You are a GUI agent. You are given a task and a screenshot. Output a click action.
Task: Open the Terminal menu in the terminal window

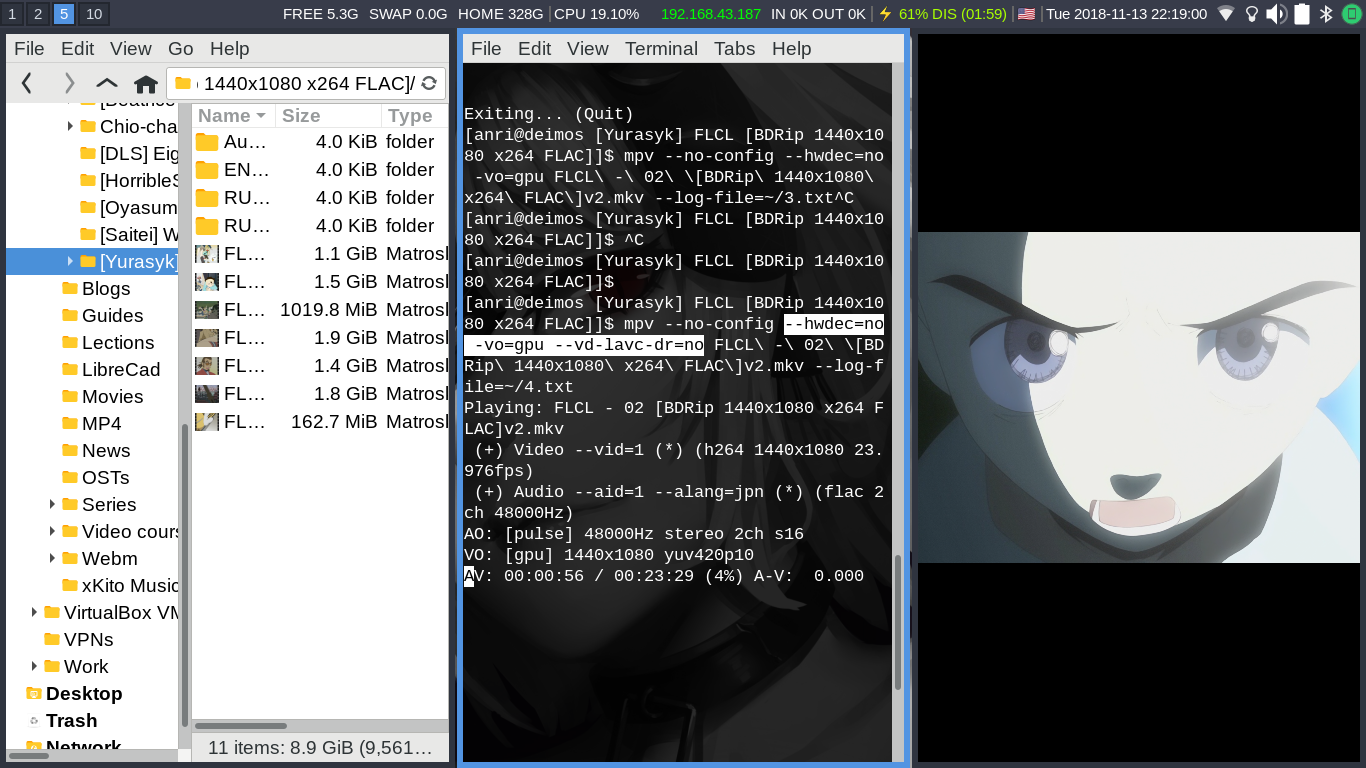[x=661, y=48]
